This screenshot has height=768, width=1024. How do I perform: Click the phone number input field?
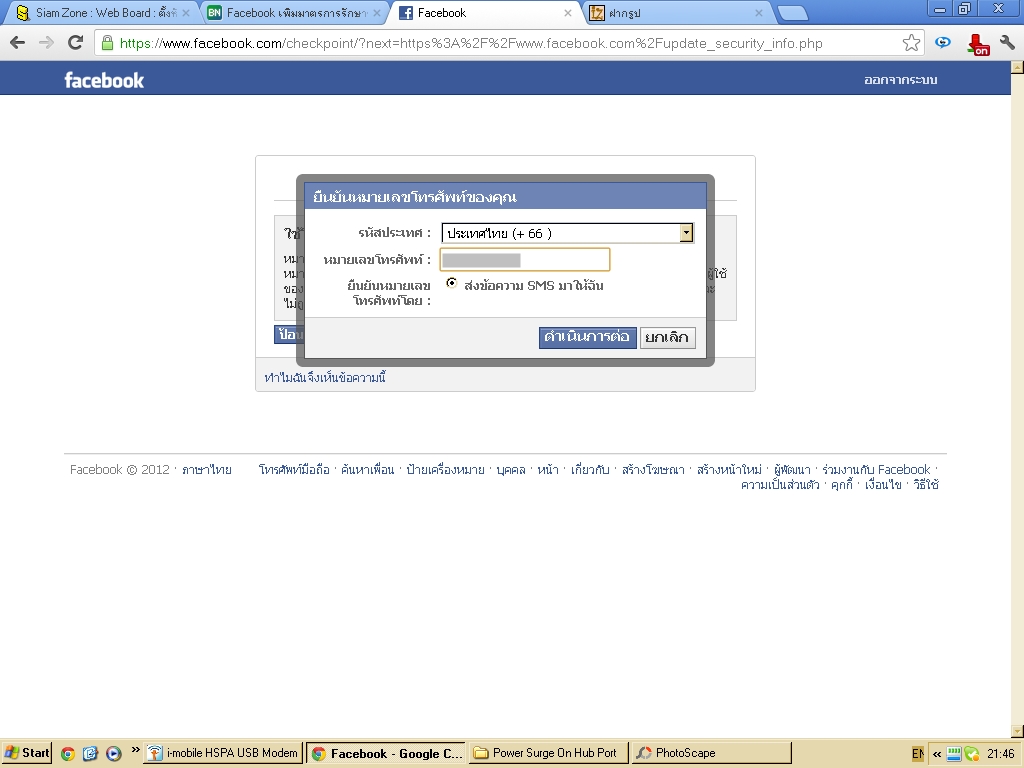point(525,260)
